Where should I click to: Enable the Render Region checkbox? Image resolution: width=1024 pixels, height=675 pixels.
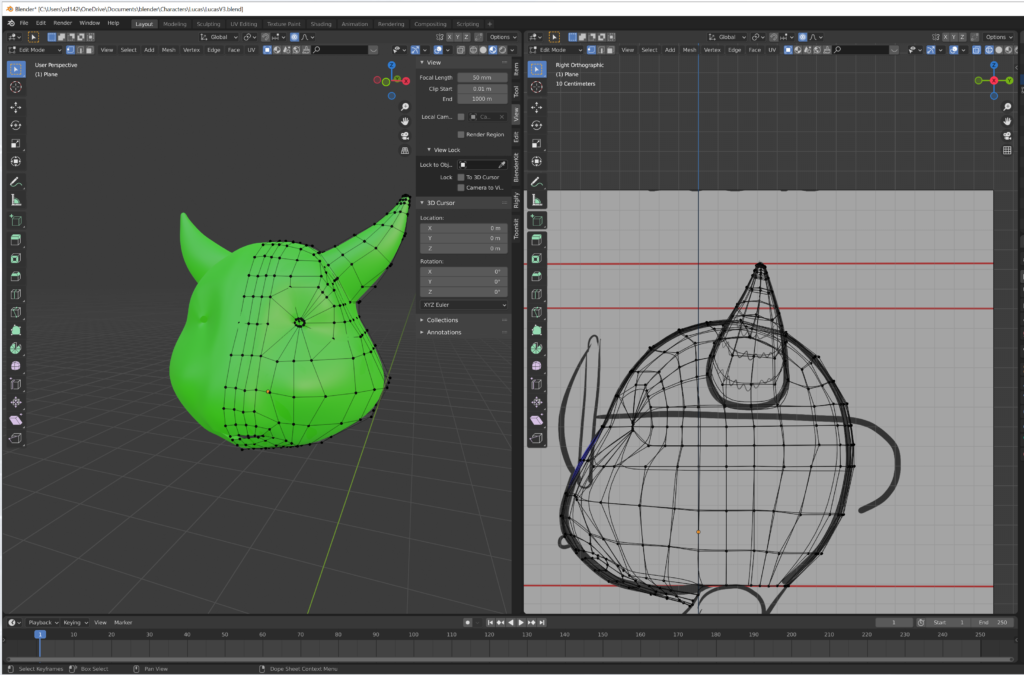click(x=461, y=134)
